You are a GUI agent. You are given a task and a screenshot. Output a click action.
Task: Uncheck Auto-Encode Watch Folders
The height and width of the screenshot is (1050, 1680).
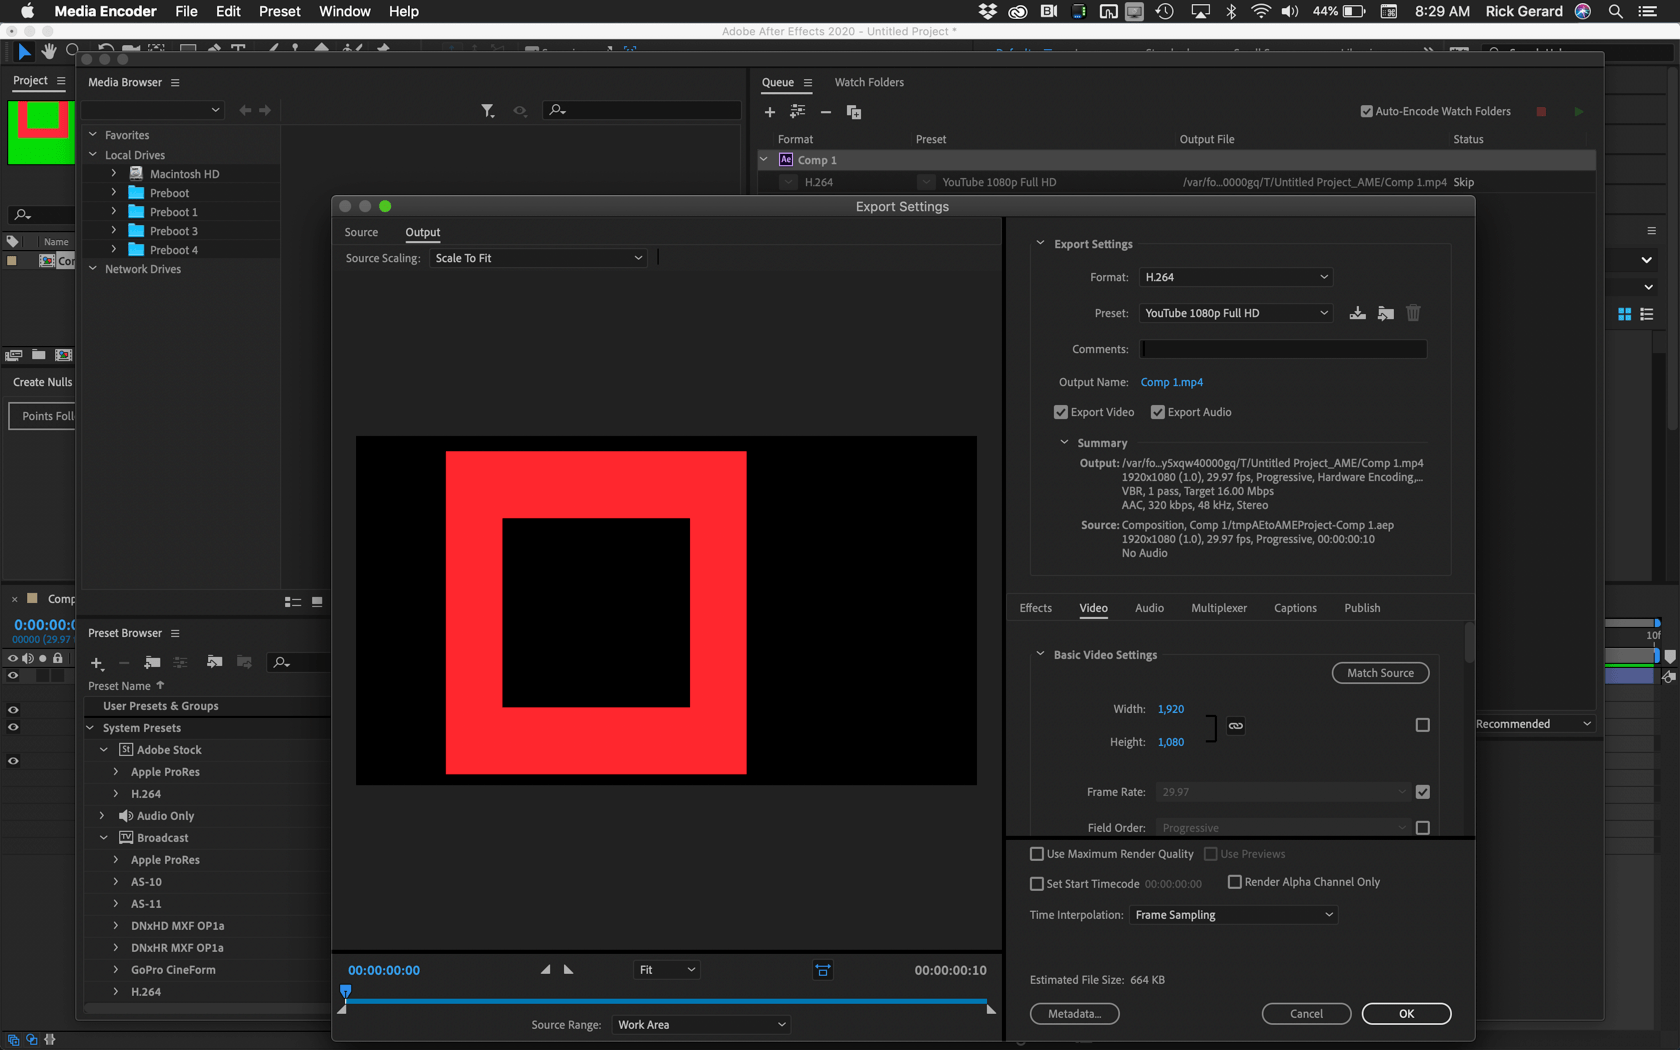pyautogui.click(x=1365, y=111)
